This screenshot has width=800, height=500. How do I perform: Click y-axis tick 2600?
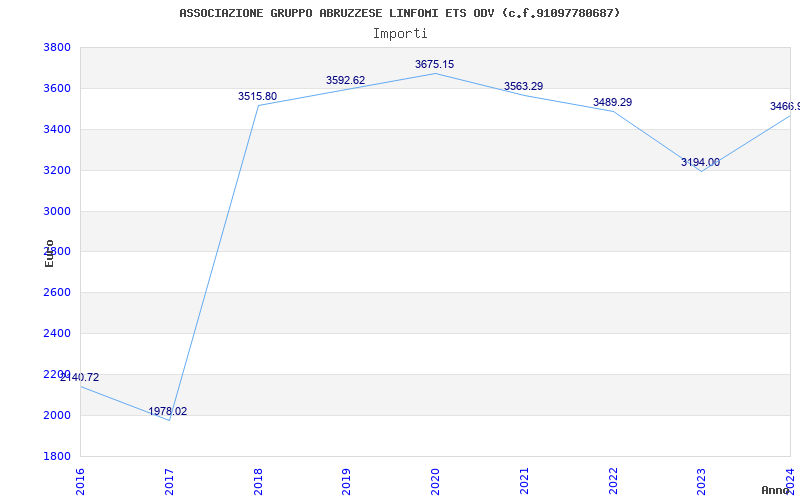pyautogui.click(x=55, y=293)
